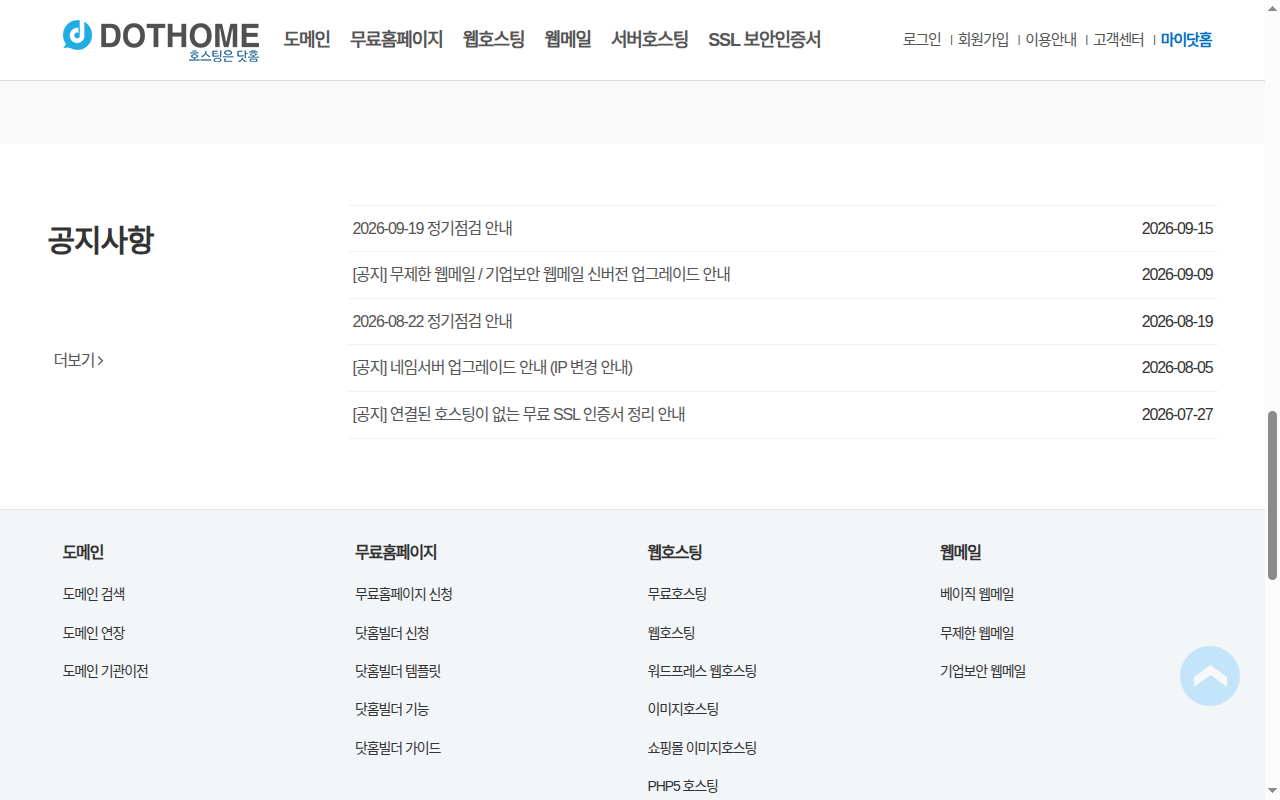This screenshot has height=800, width=1280.
Task: Click the footer link 도메인 기관이전
Action: (x=106, y=671)
